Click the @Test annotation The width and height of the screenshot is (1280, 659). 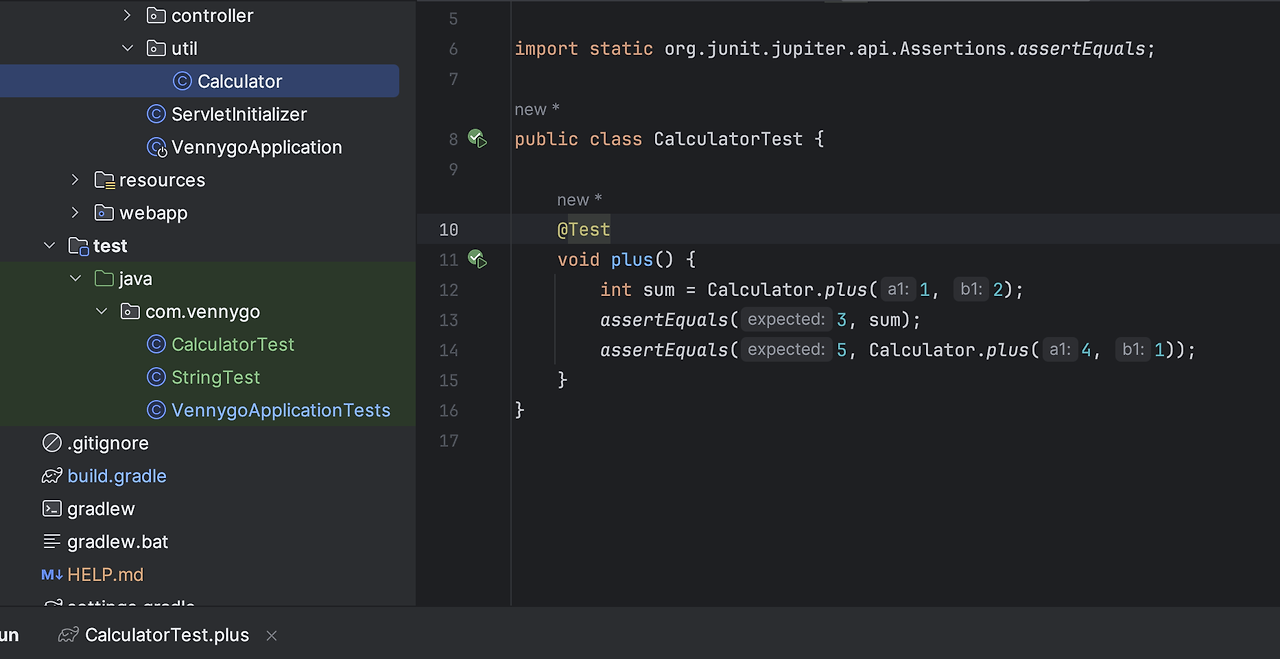[x=584, y=229]
